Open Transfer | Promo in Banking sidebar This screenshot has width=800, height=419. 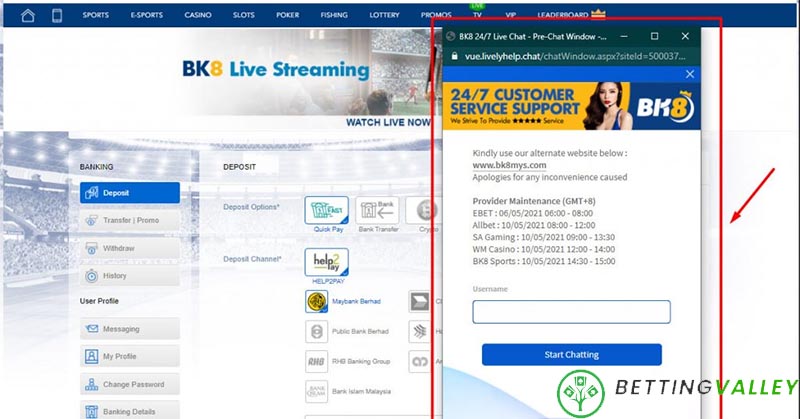[130, 220]
